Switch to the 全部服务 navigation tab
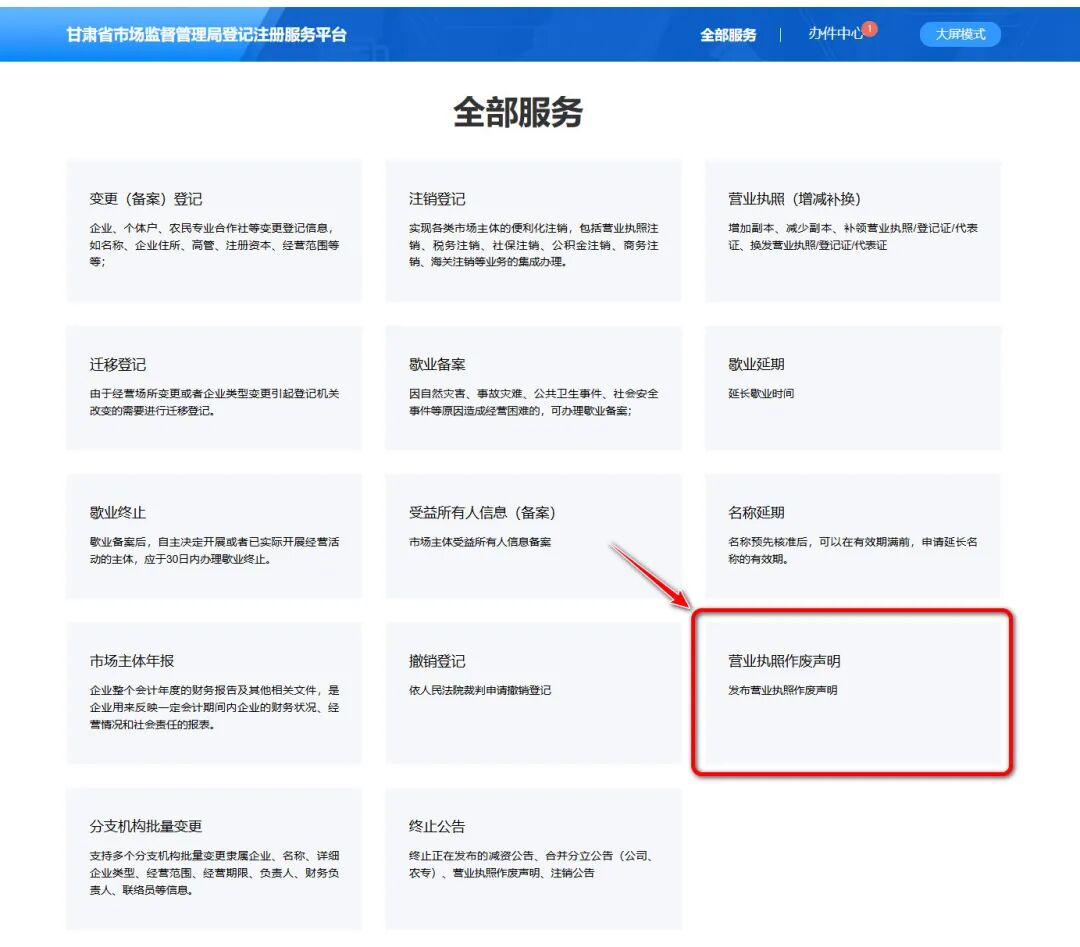The height and width of the screenshot is (947, 1080). [x=728, y=33]
